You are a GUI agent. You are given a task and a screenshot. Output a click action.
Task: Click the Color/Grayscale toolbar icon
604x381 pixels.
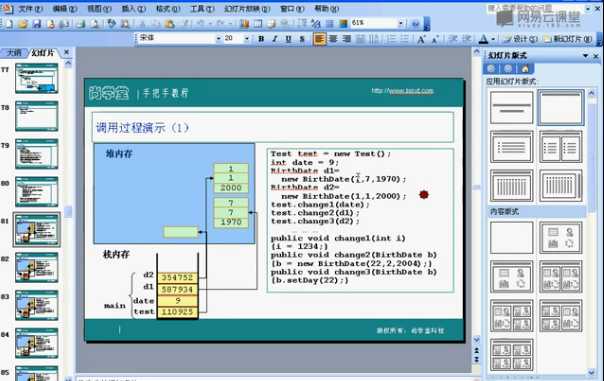pyautogui.click(x=343, y=23)
